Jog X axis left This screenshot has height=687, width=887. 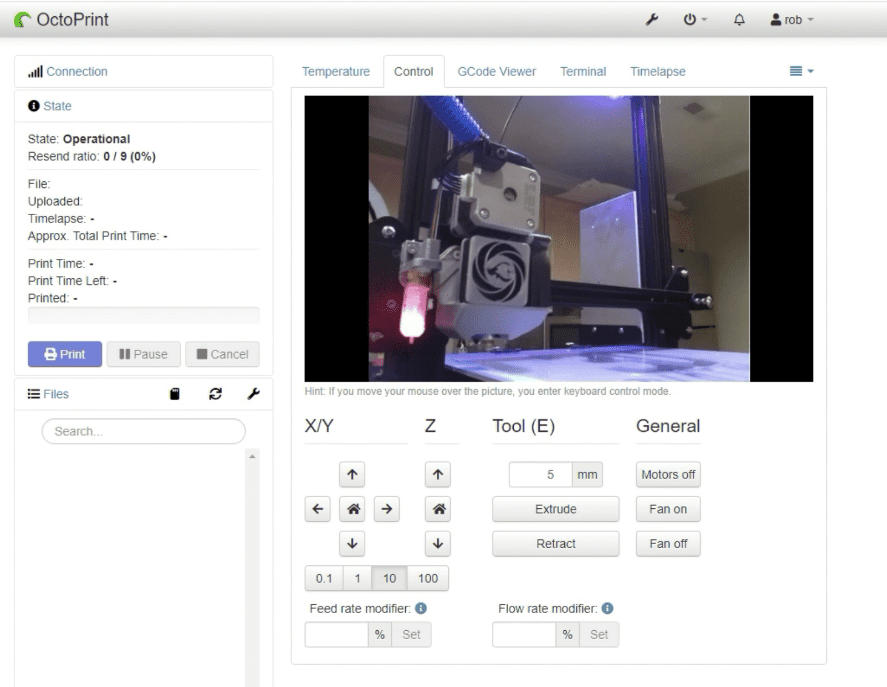click(317, 509)
